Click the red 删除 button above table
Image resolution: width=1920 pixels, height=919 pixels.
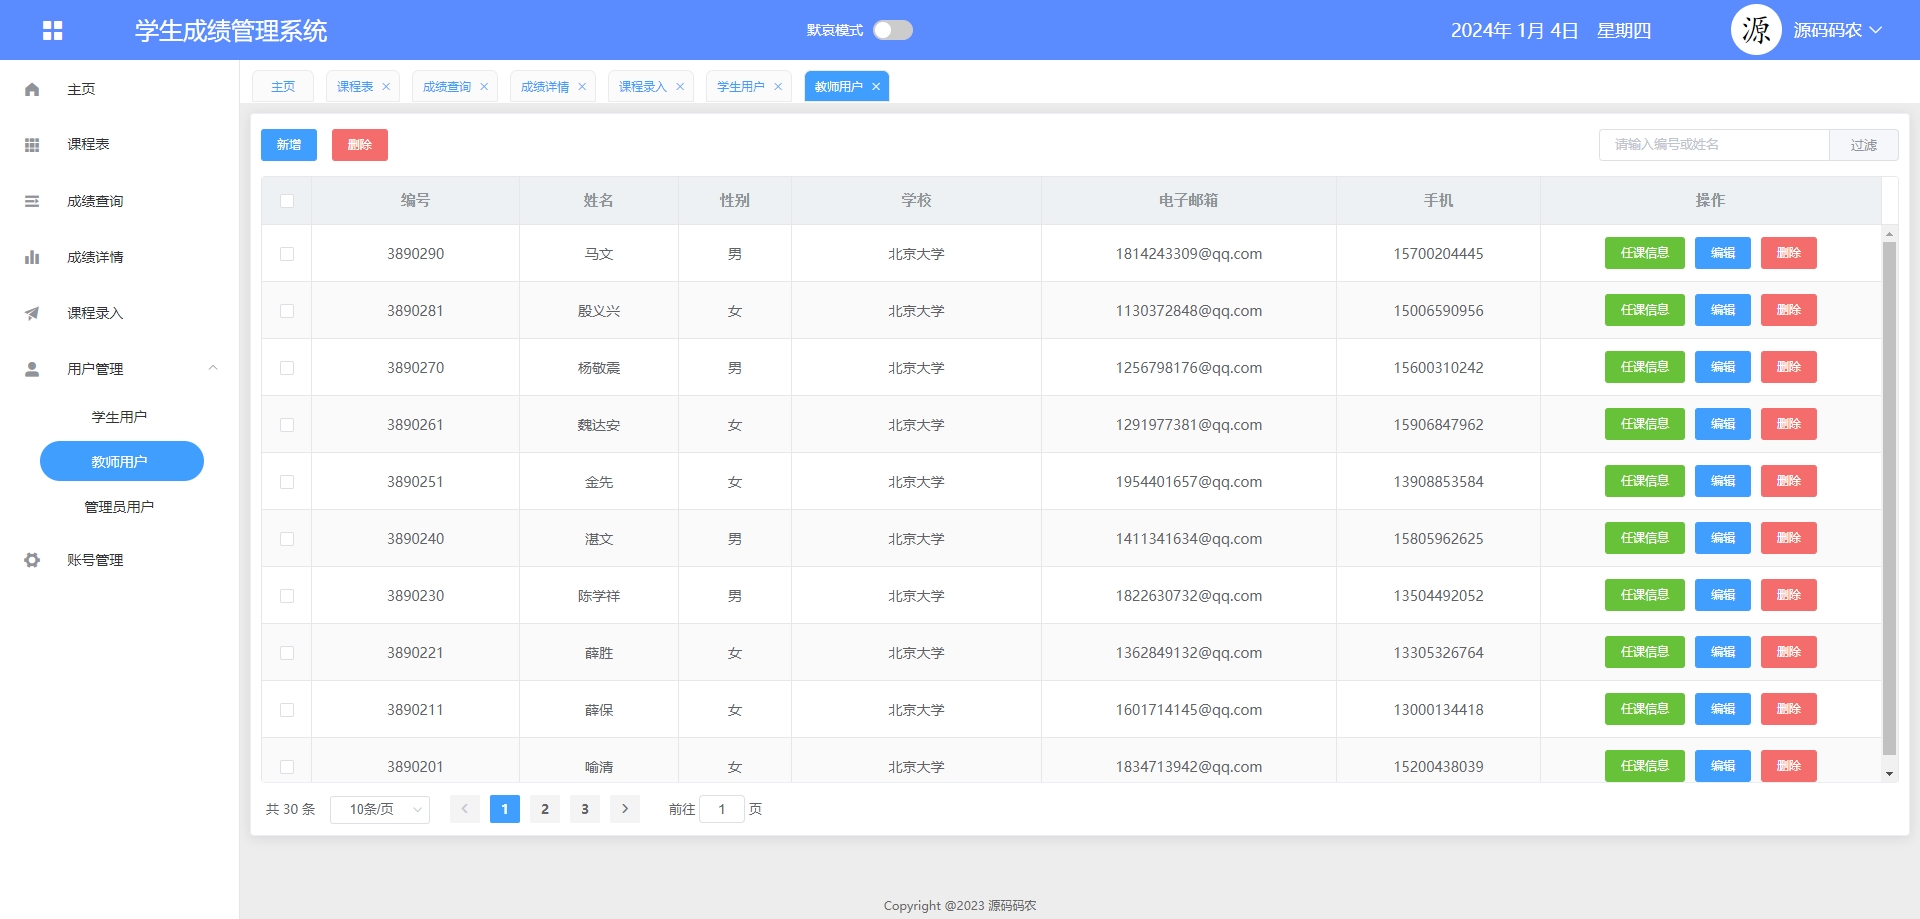tap(360, 145)
